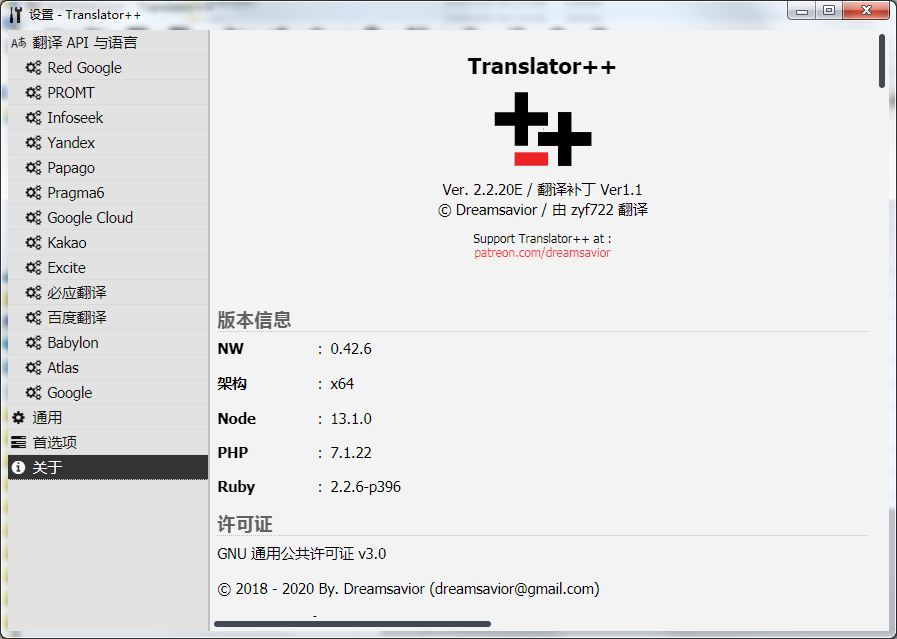Click the info icon next to 关于
The width and height of the screenshot is (897, 639).
pos(18,467)
